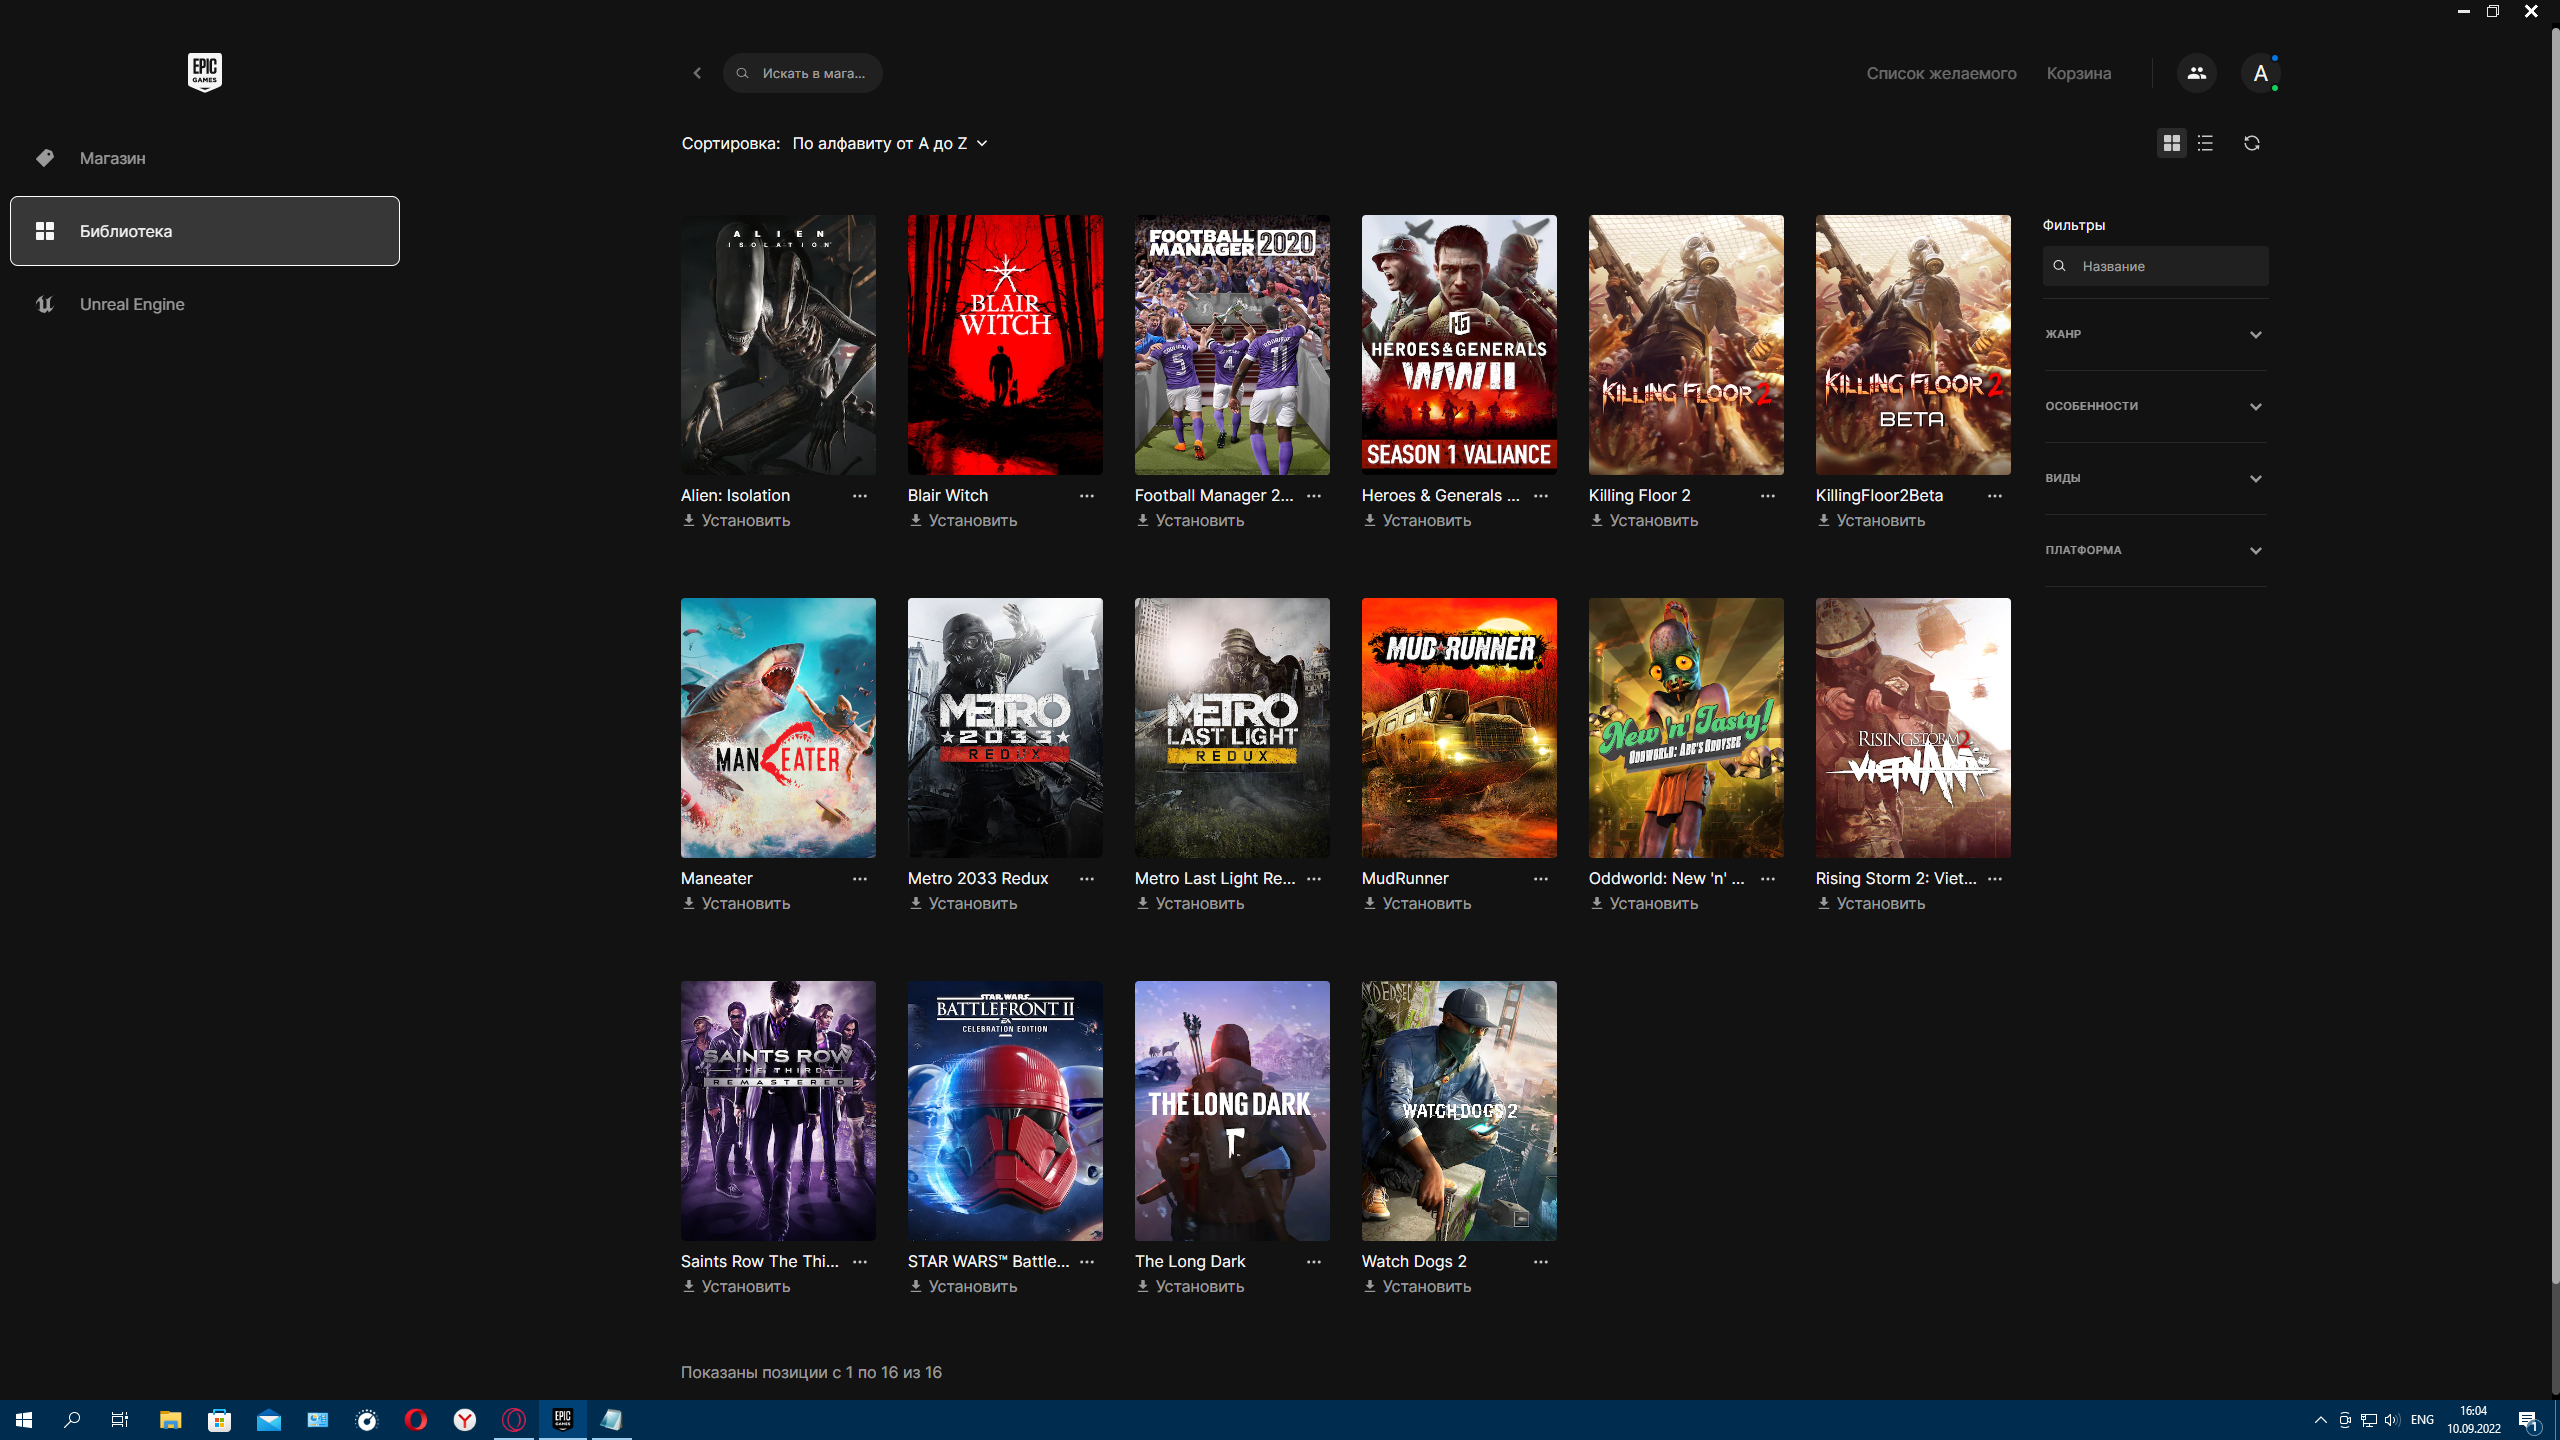The image size is (2560, 1440).
Task: Open the Корзина cart link
Action: 2078,73
